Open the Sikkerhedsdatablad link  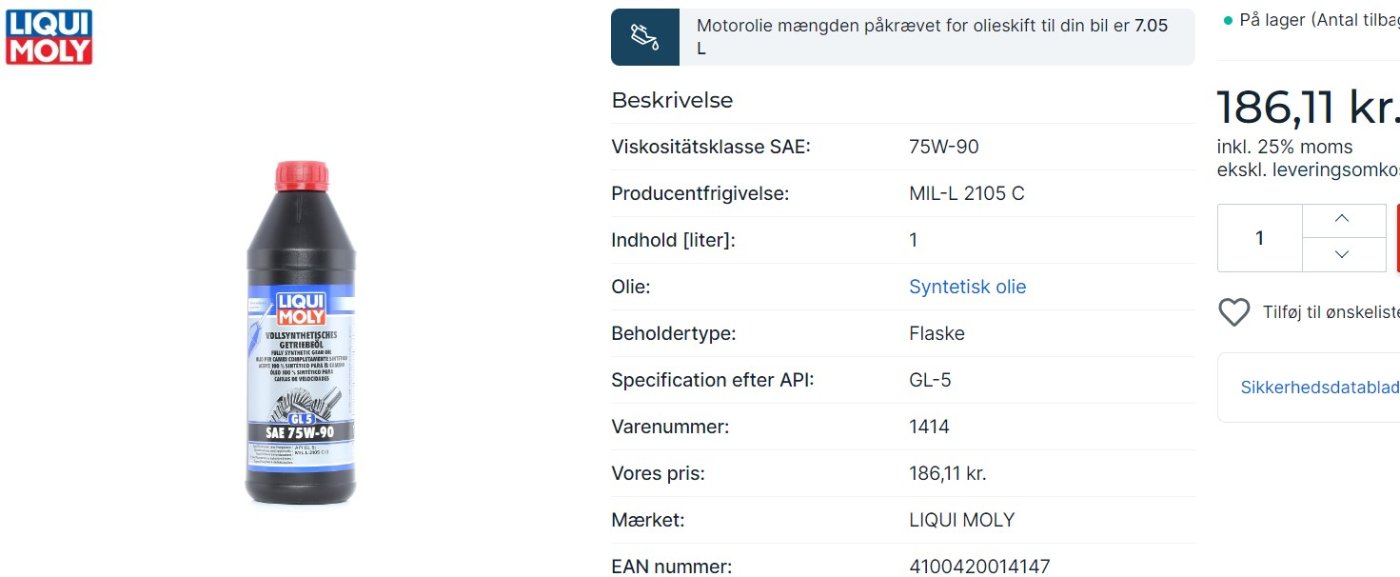coord(1320,387)
